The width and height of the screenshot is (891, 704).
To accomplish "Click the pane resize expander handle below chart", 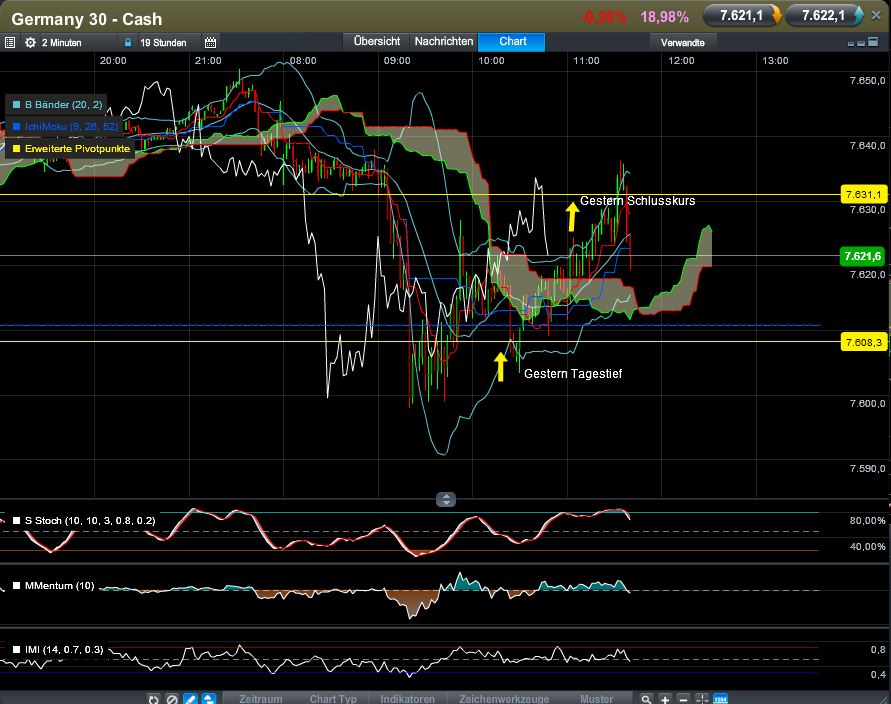I will (446, 499).
